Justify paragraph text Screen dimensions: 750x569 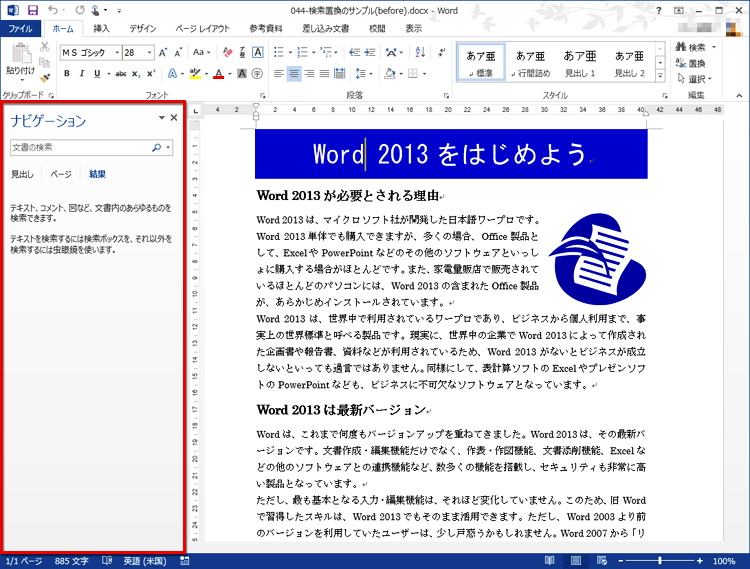(324, 74)
